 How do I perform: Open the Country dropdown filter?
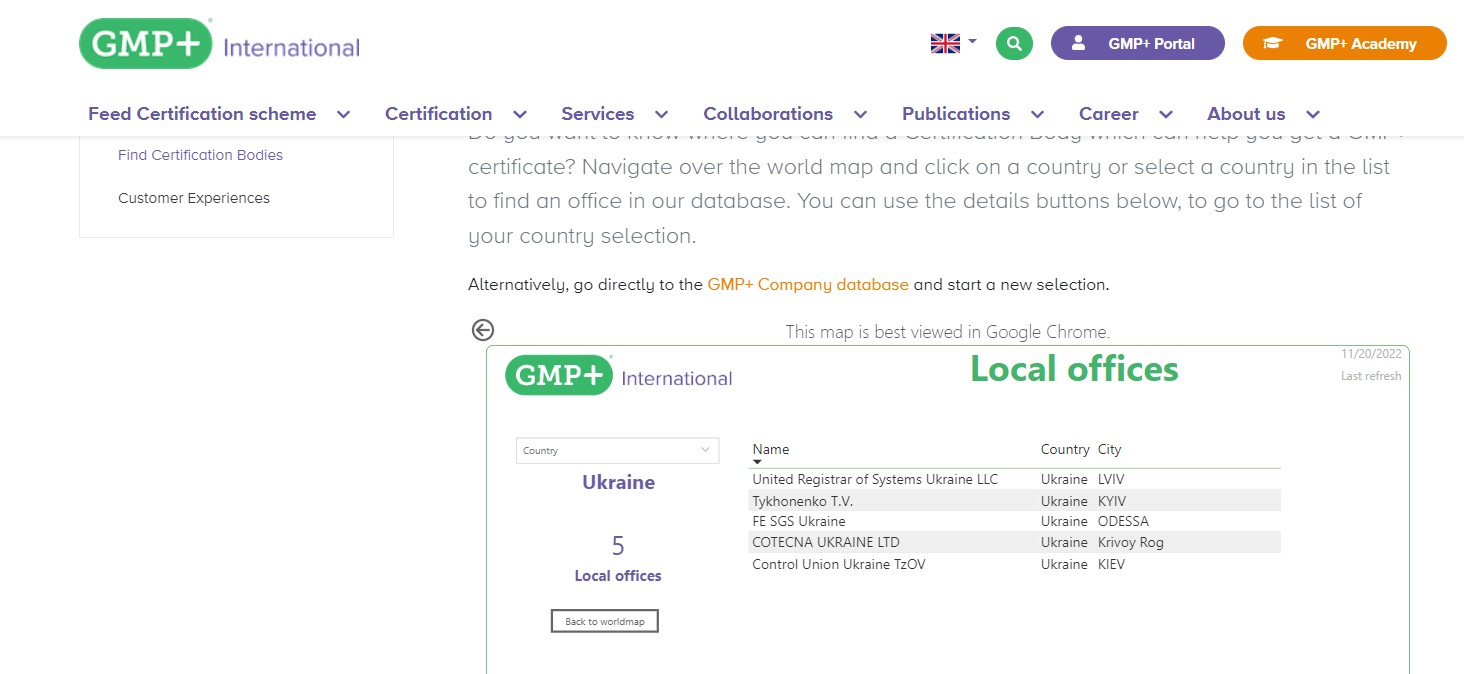[617, 451]
